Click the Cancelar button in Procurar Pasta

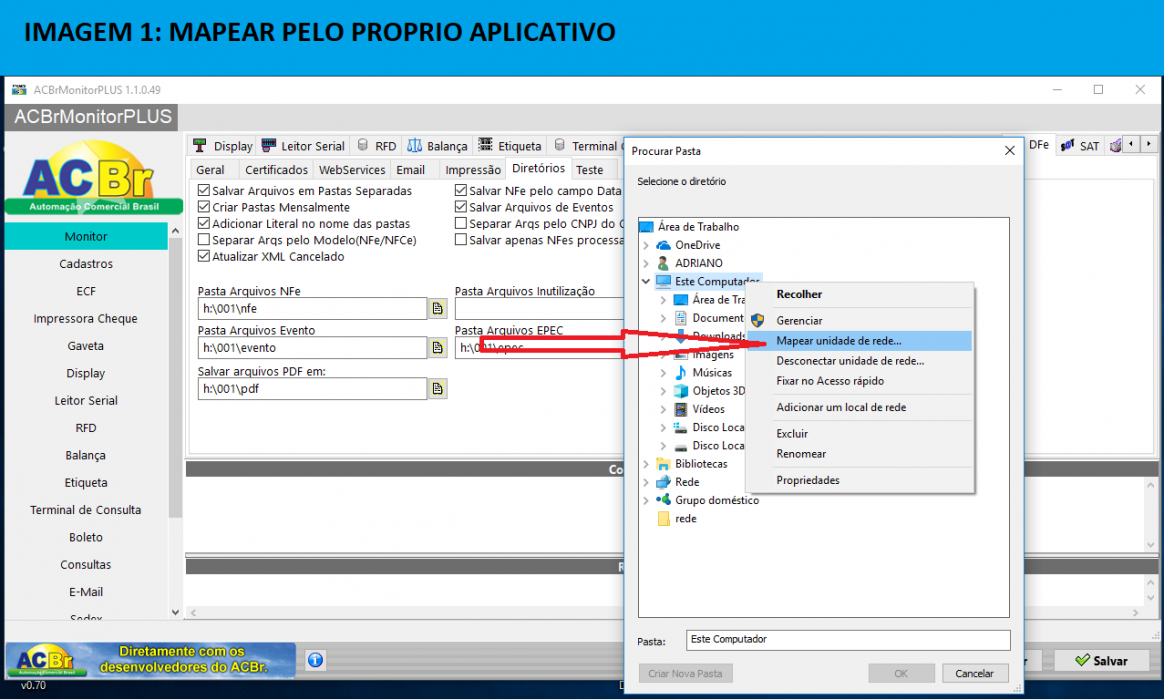(974, 673)
